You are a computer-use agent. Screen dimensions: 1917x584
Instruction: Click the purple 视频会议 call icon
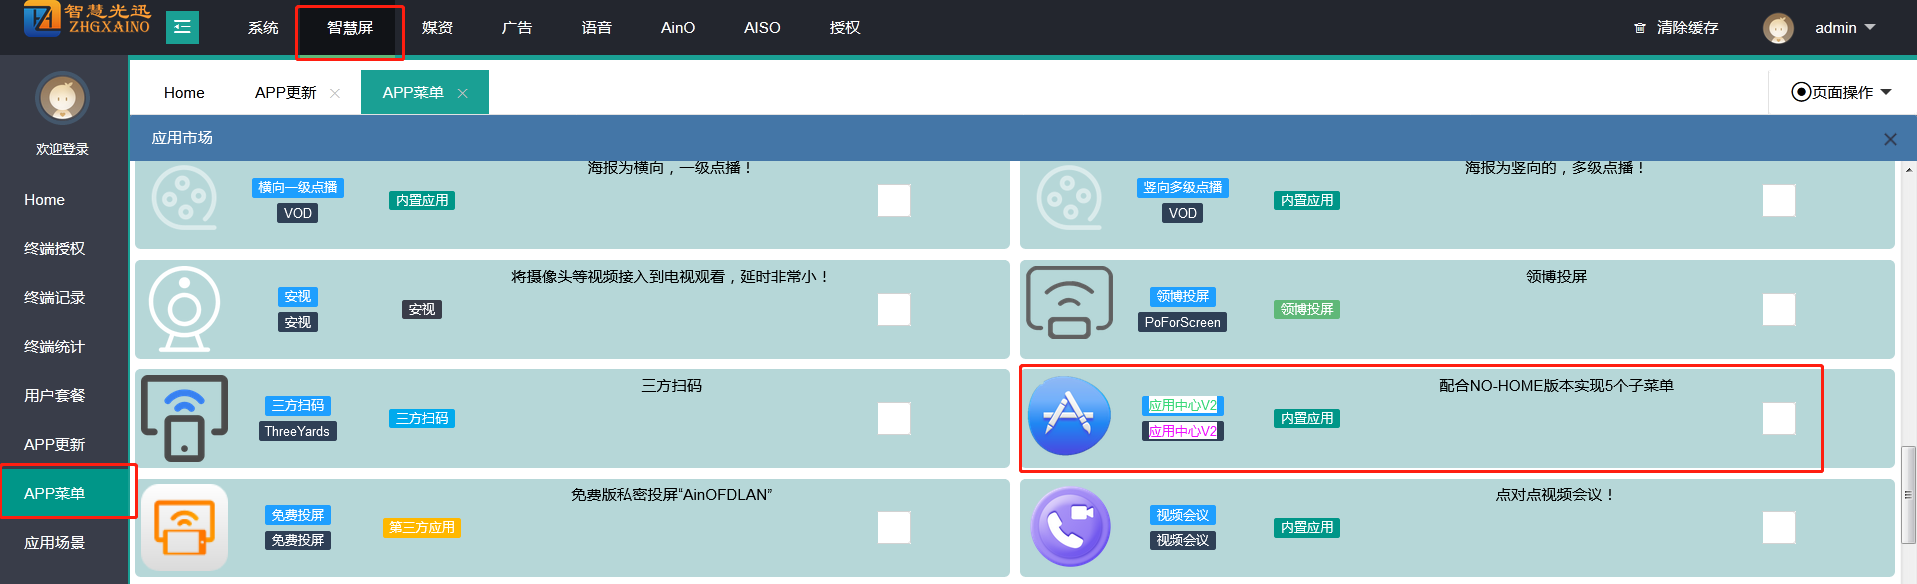[x=1069, y=527]
